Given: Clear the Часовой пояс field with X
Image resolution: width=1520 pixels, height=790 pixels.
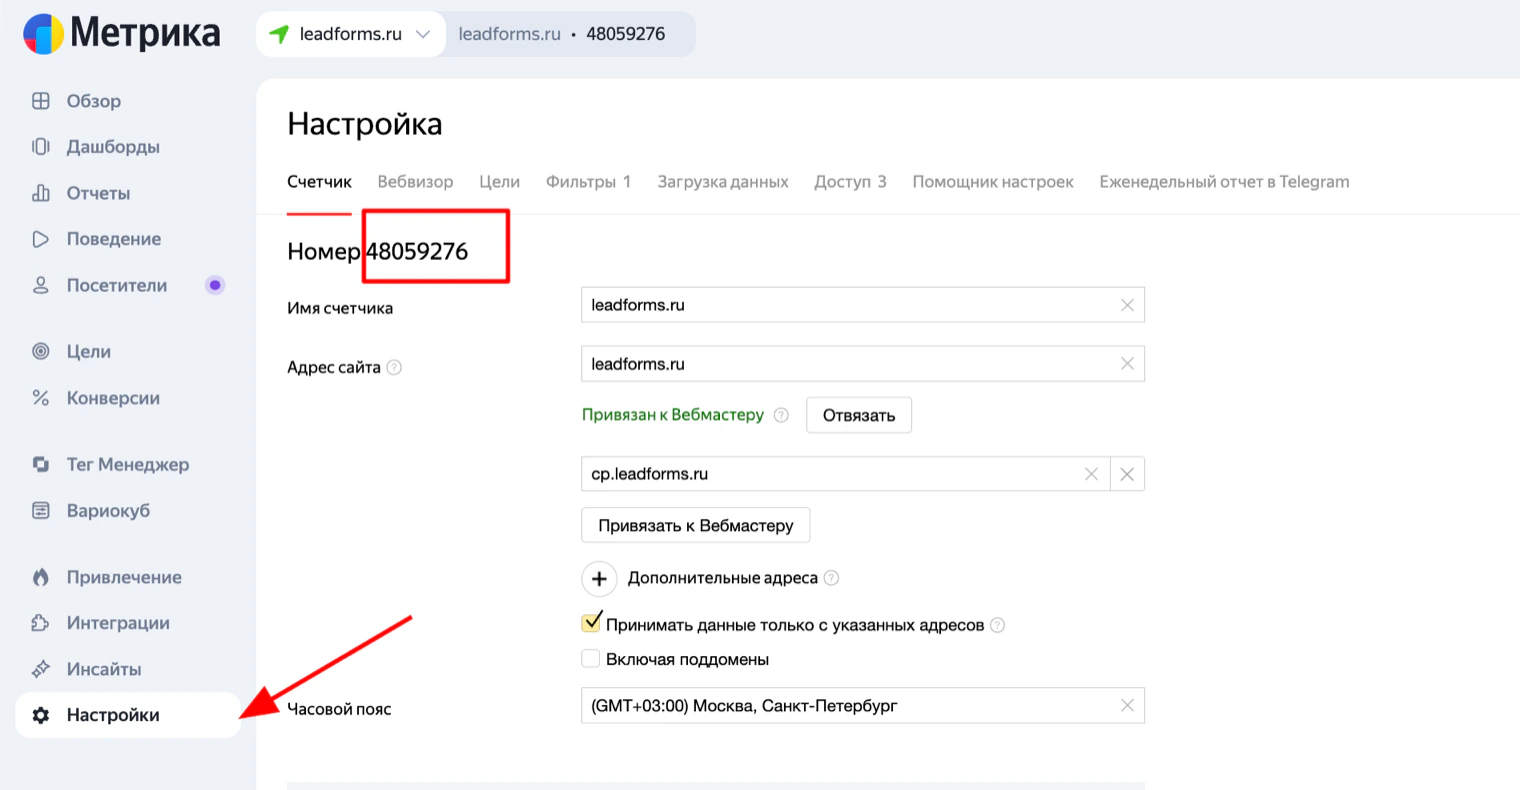Looking at the screenshot, I should pyautogui.click(x=1127, y=706).
